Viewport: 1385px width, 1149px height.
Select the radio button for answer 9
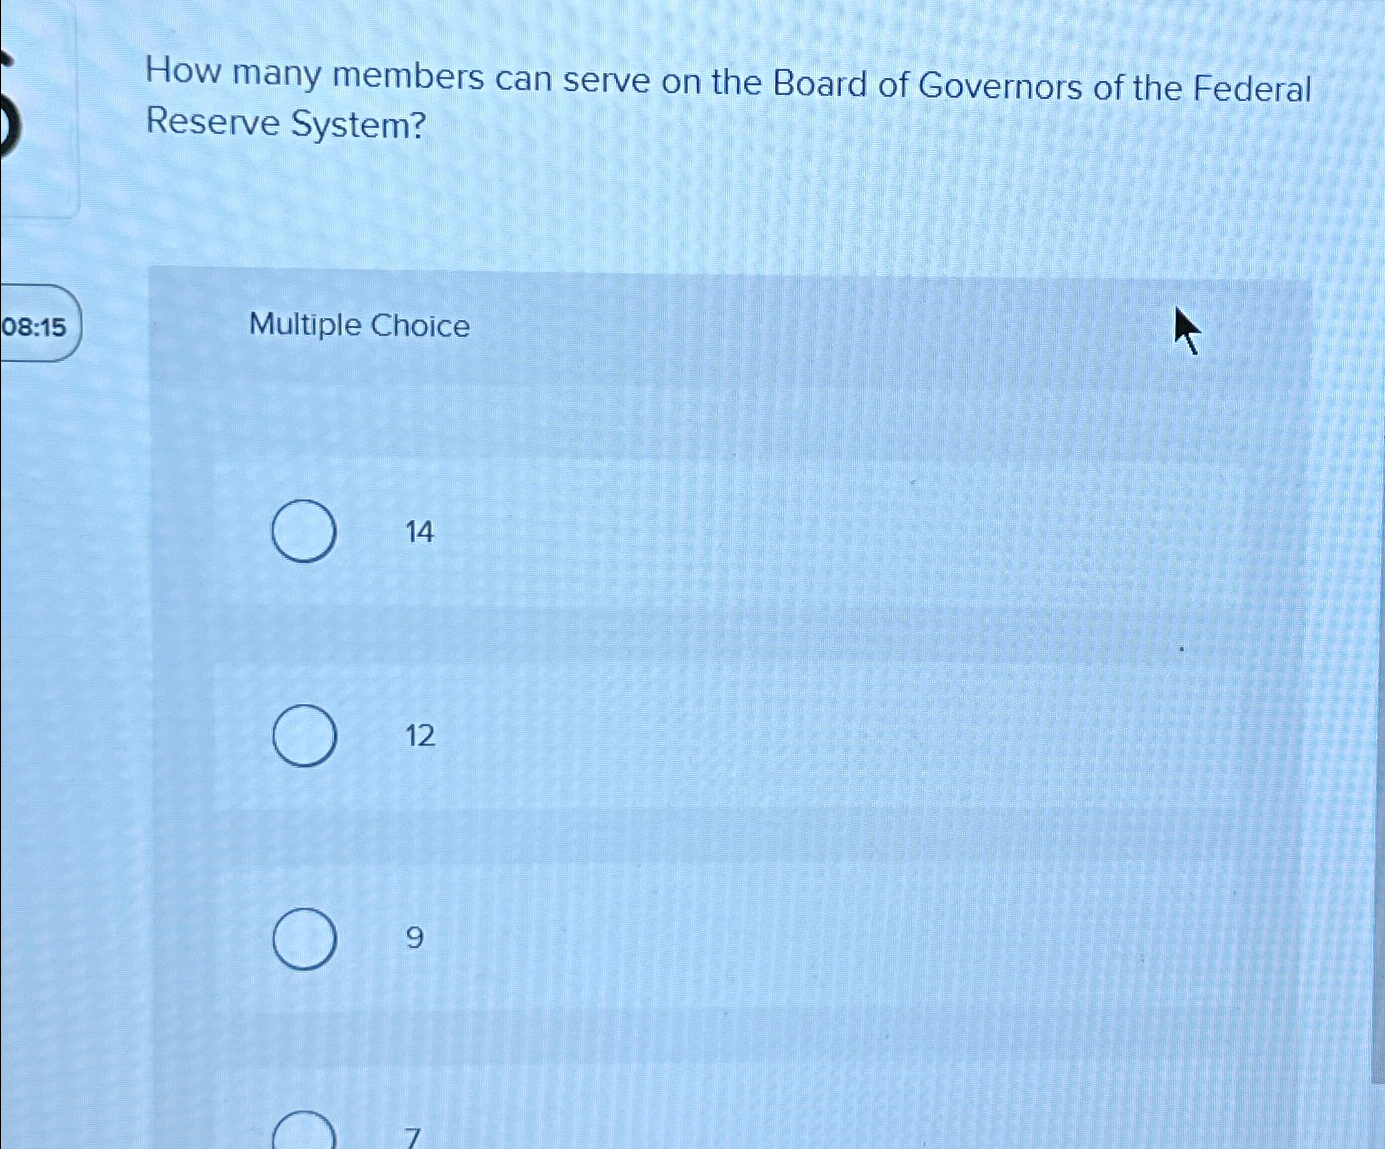303,938
